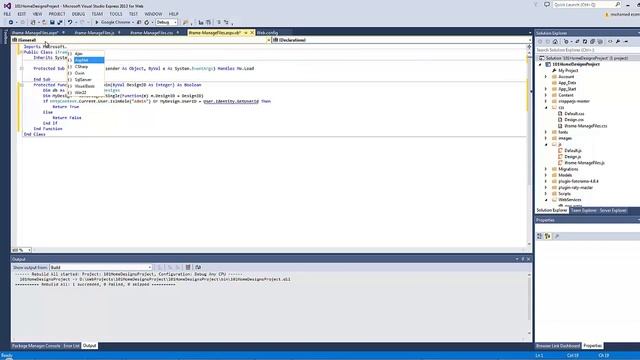Viewport: 640px width, 360px height.
Task: Click Properties panel Alphabetical sort icon
Action: click(x=548, y=236)
